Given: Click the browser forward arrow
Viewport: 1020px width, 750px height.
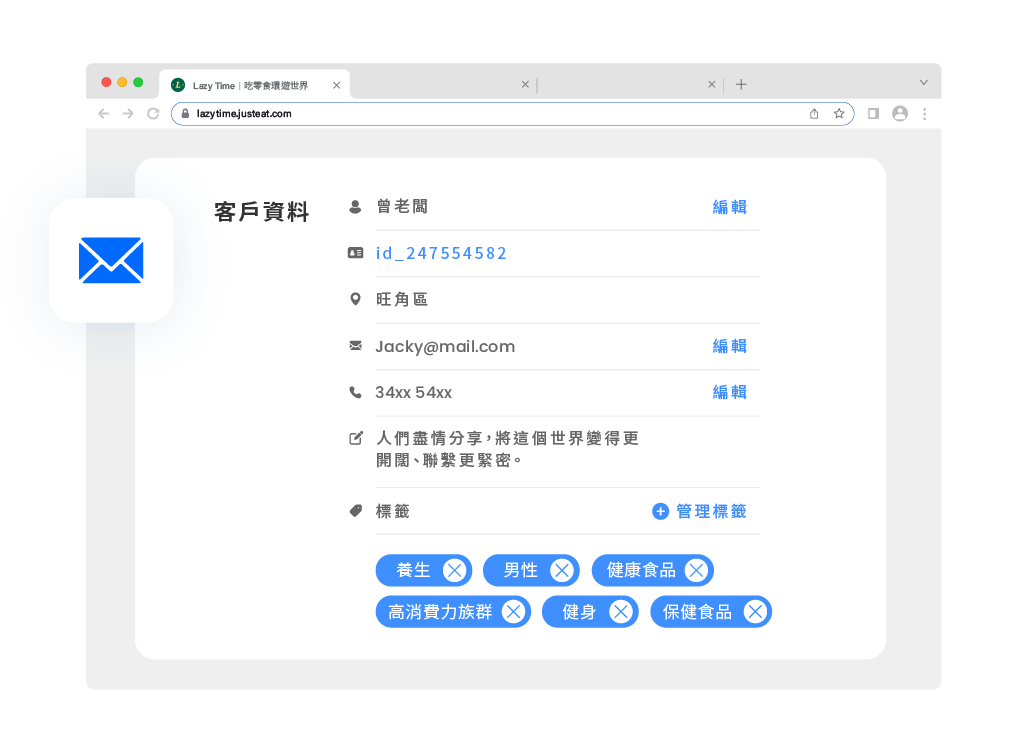Looking at the screenshot, I should pos(128,114).
